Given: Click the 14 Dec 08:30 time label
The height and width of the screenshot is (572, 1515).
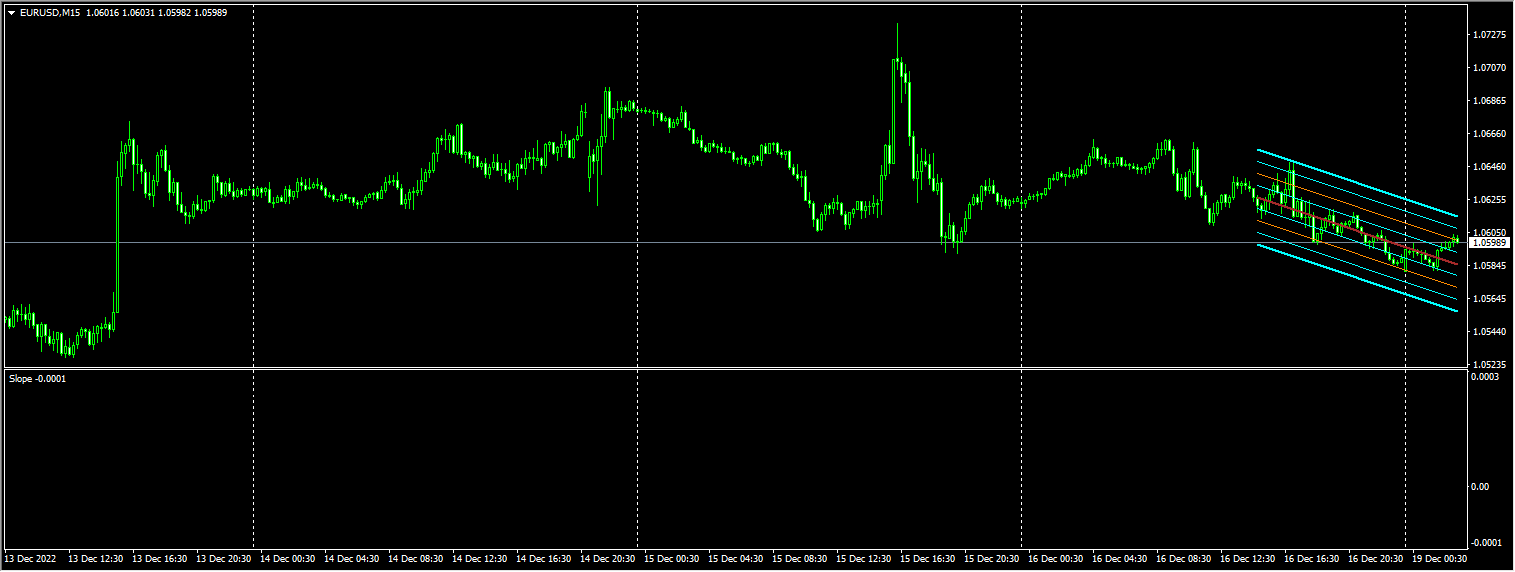Looking at the screenshot, I should coord(416,559).
